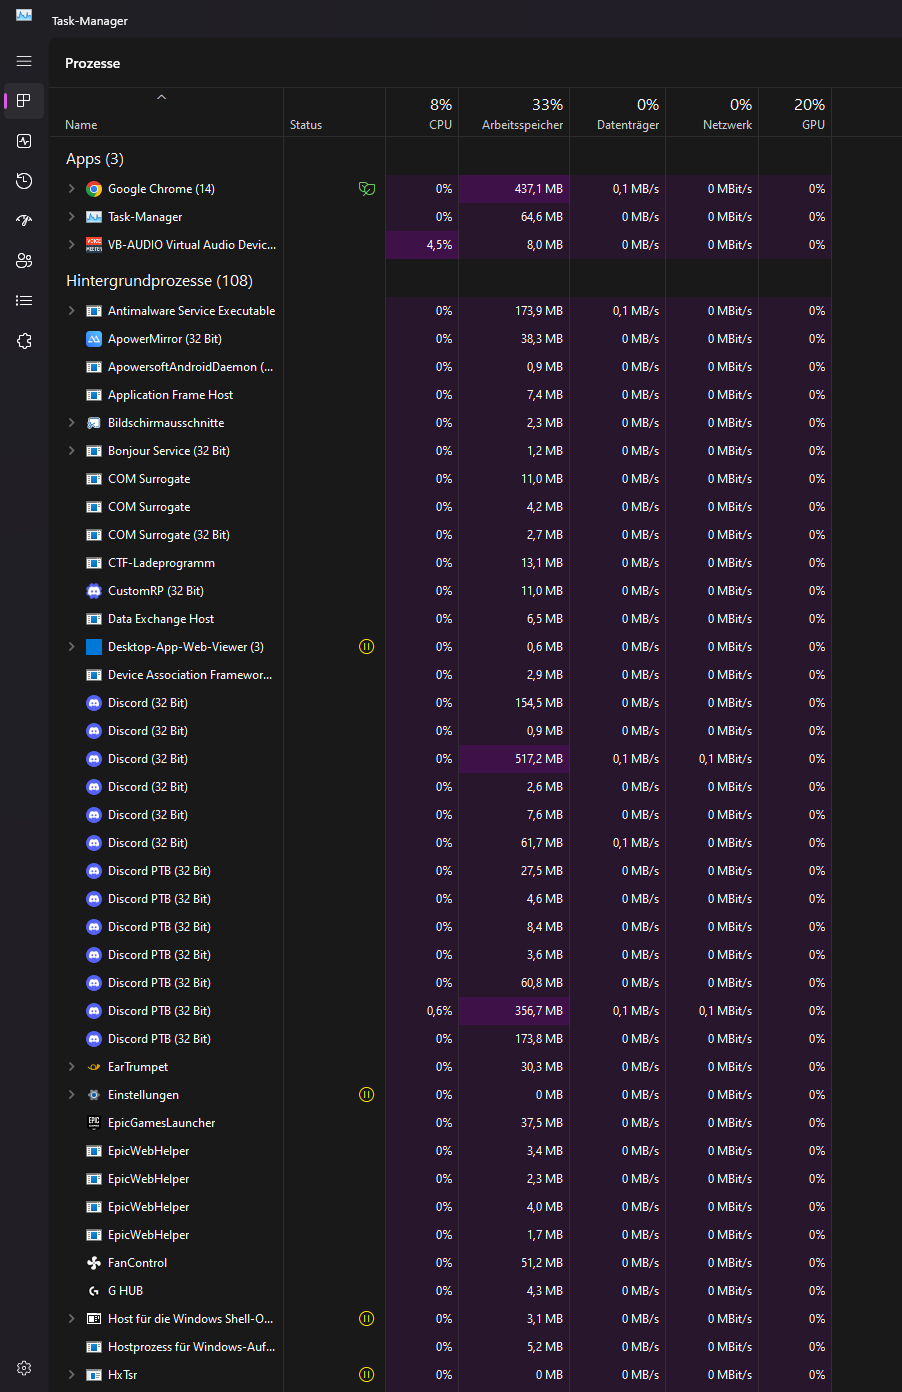Click the pause status icon next to Einstellungen
Screen dimensions: 902x1392
pos(366,1094)
